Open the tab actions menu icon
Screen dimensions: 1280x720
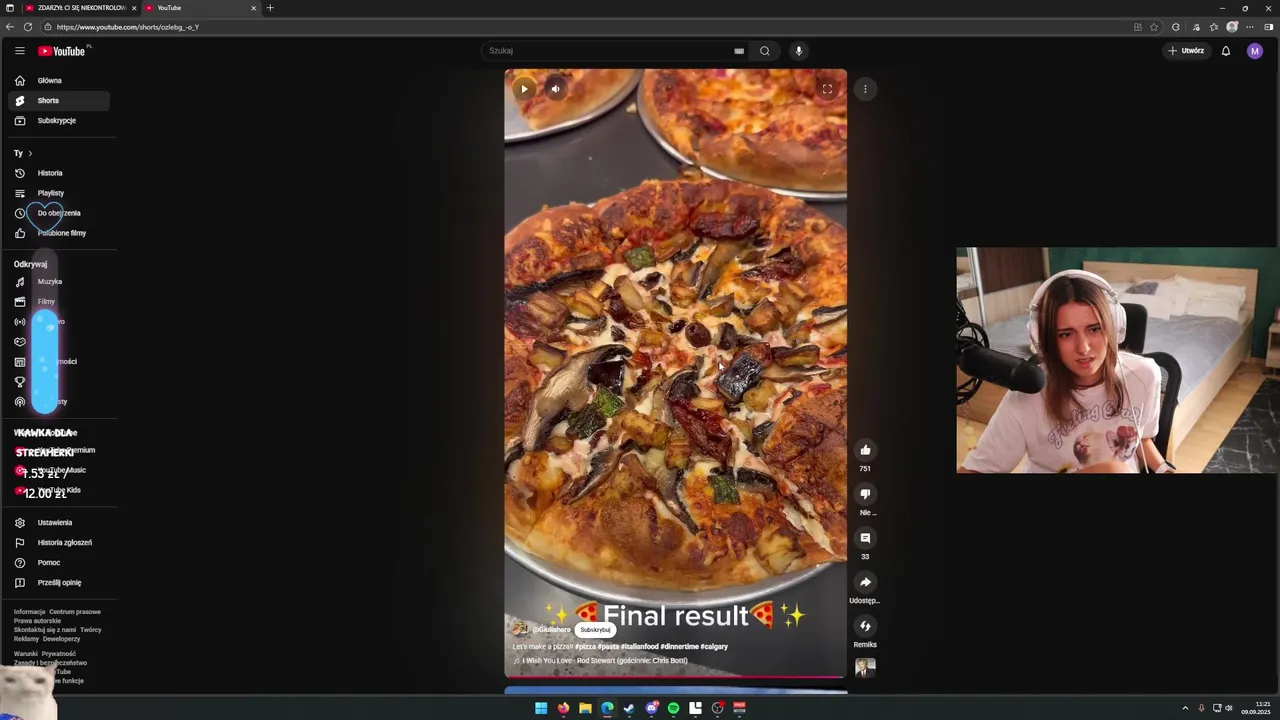point(9,8)
